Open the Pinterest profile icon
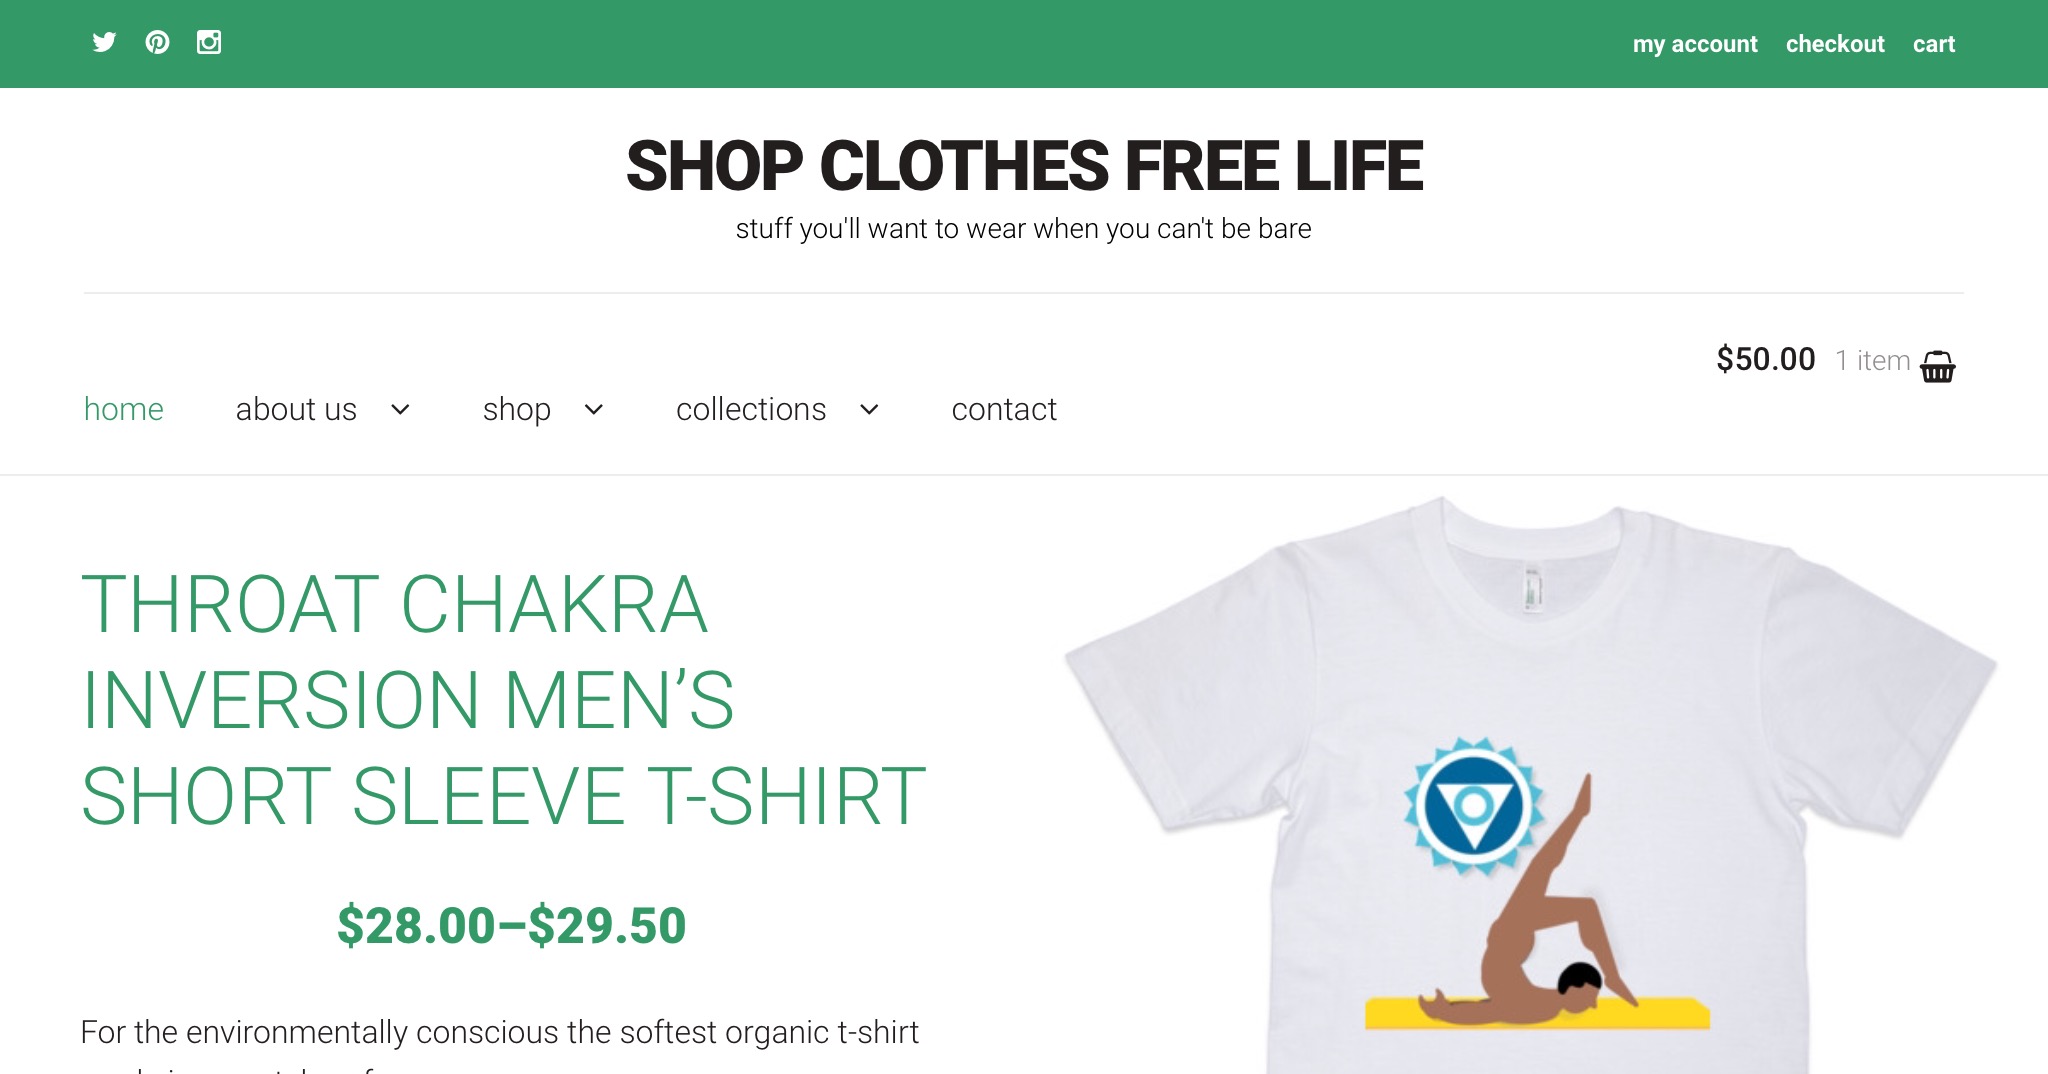Viewport: 2048px width, 1074px height. point(157,42)
